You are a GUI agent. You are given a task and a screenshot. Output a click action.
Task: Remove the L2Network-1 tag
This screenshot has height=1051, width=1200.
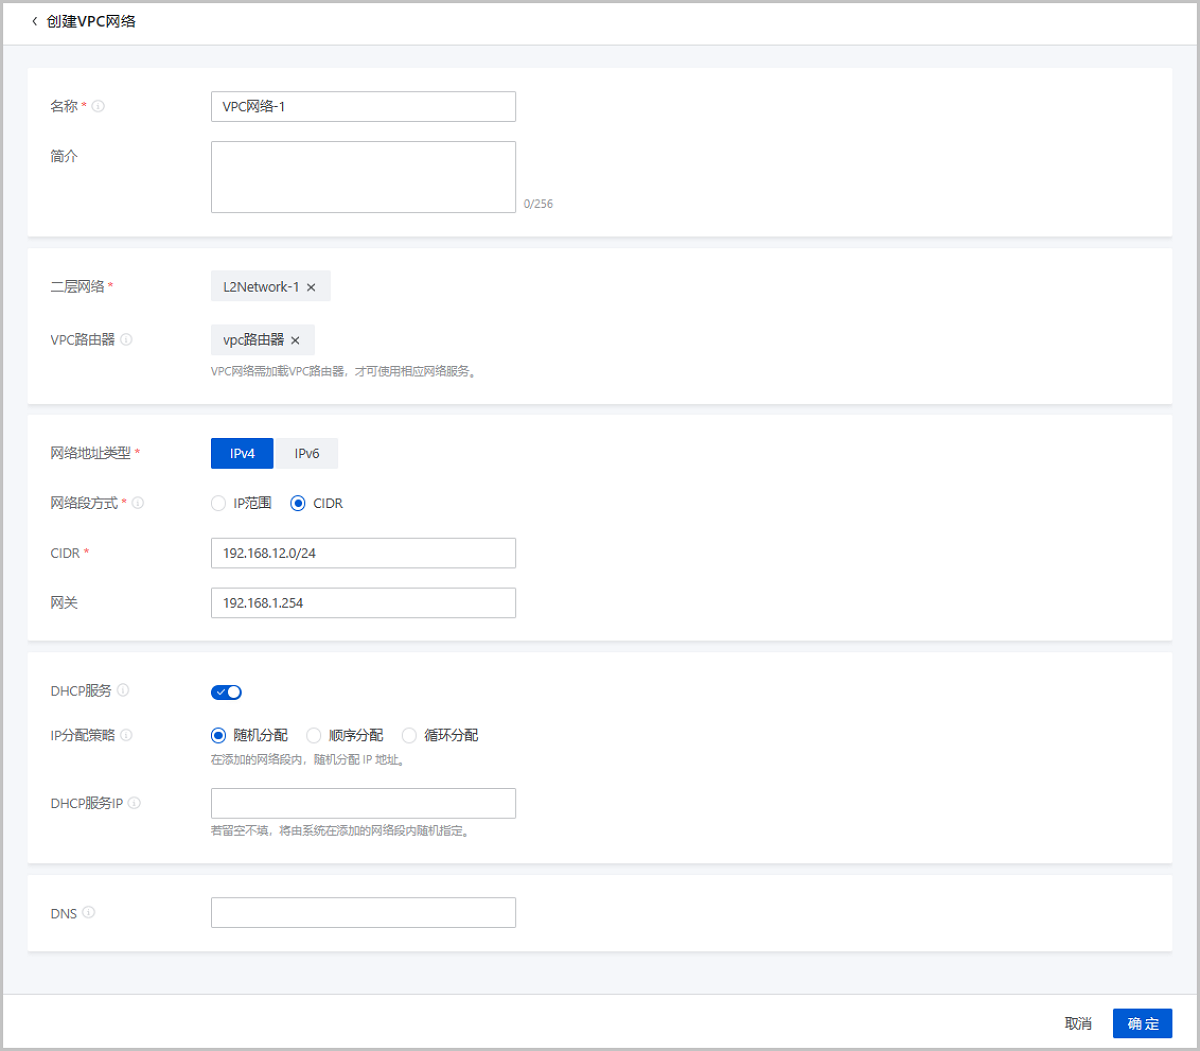coord(311,287)
